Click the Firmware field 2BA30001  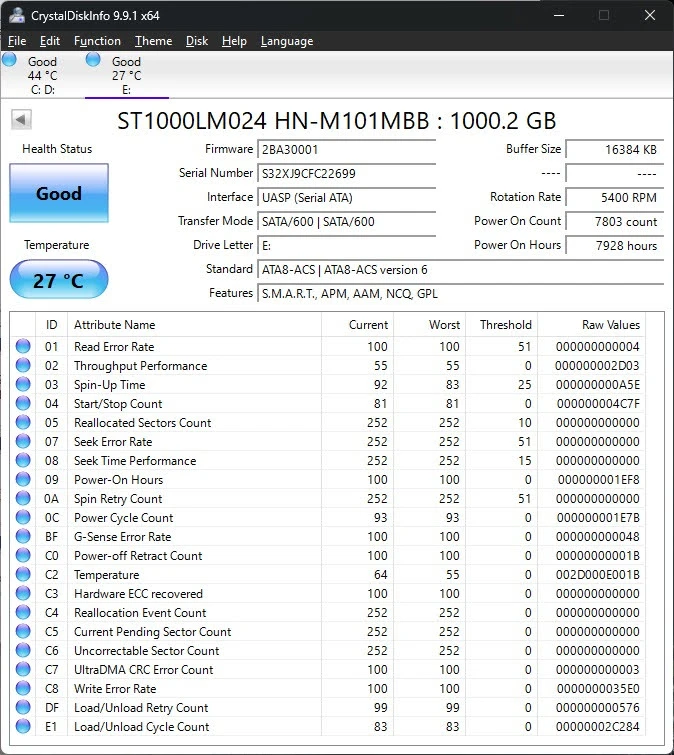point(347,149)
